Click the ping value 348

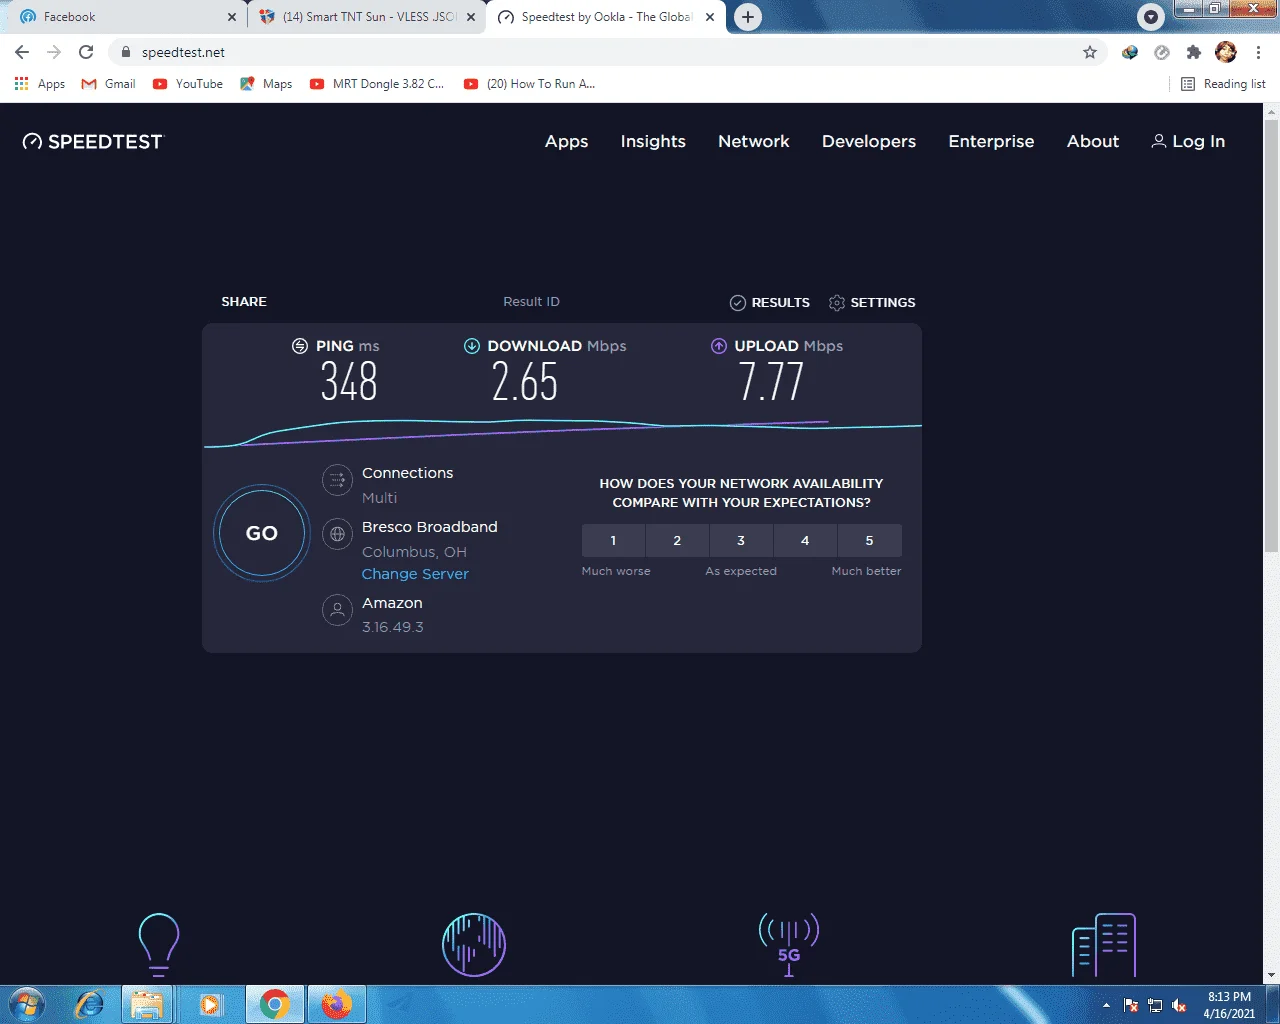[349, 382]
